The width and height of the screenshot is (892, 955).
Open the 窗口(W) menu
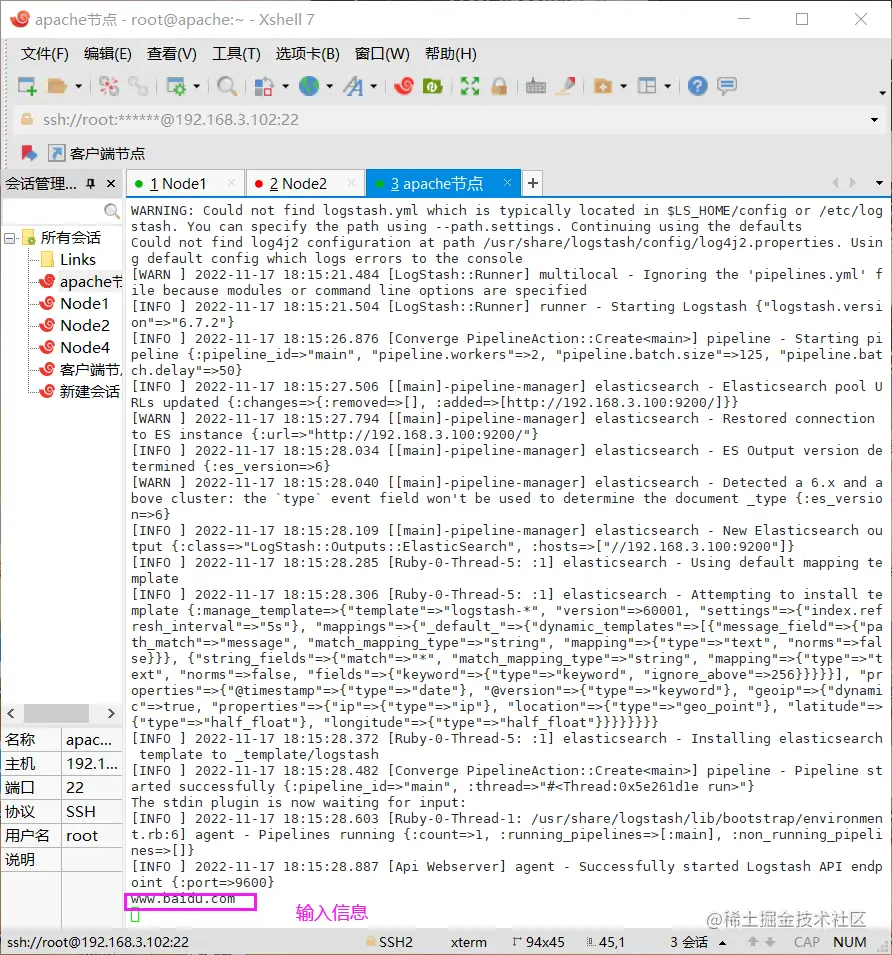[x=382, y=54]
